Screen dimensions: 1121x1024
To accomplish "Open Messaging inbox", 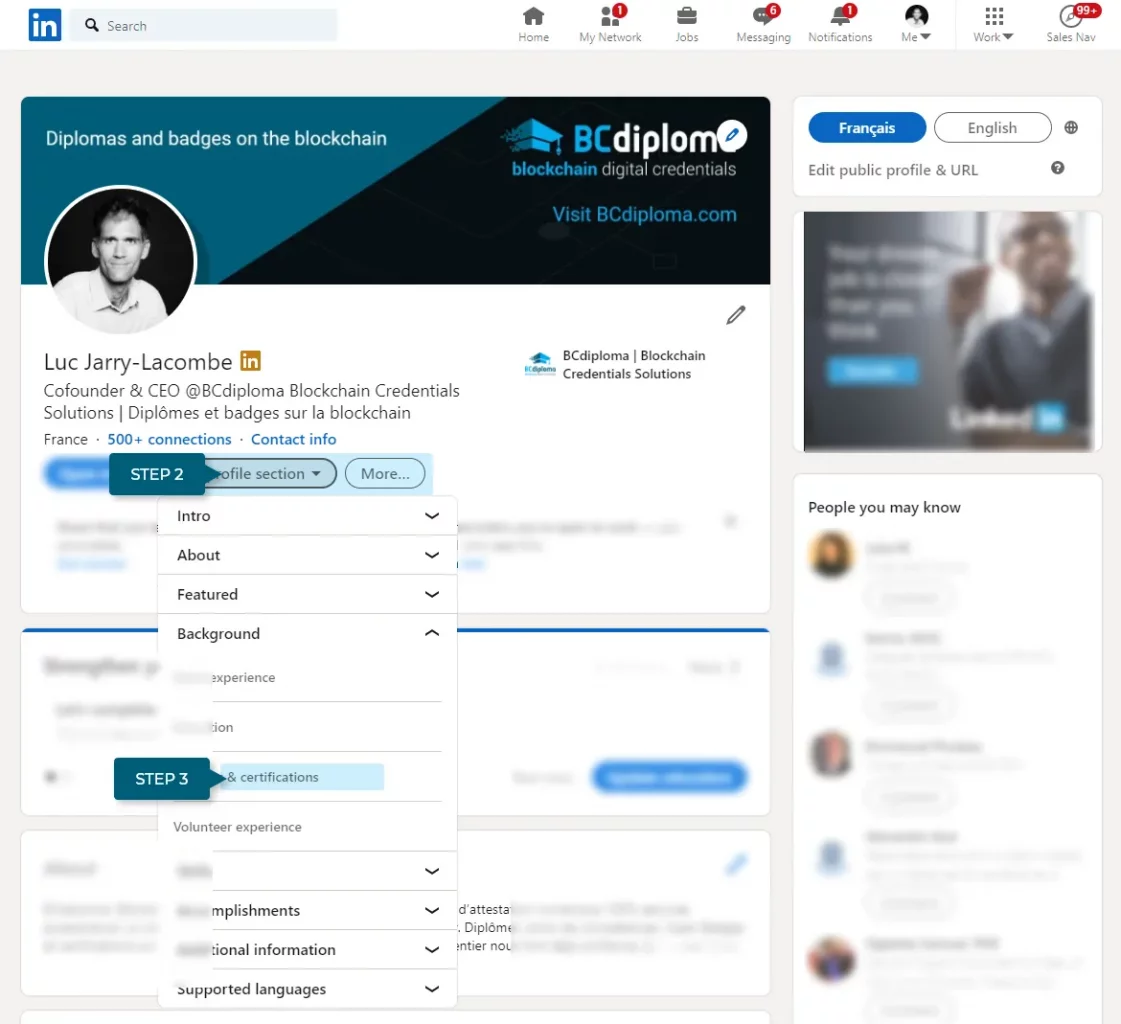I will coord(764,25).
